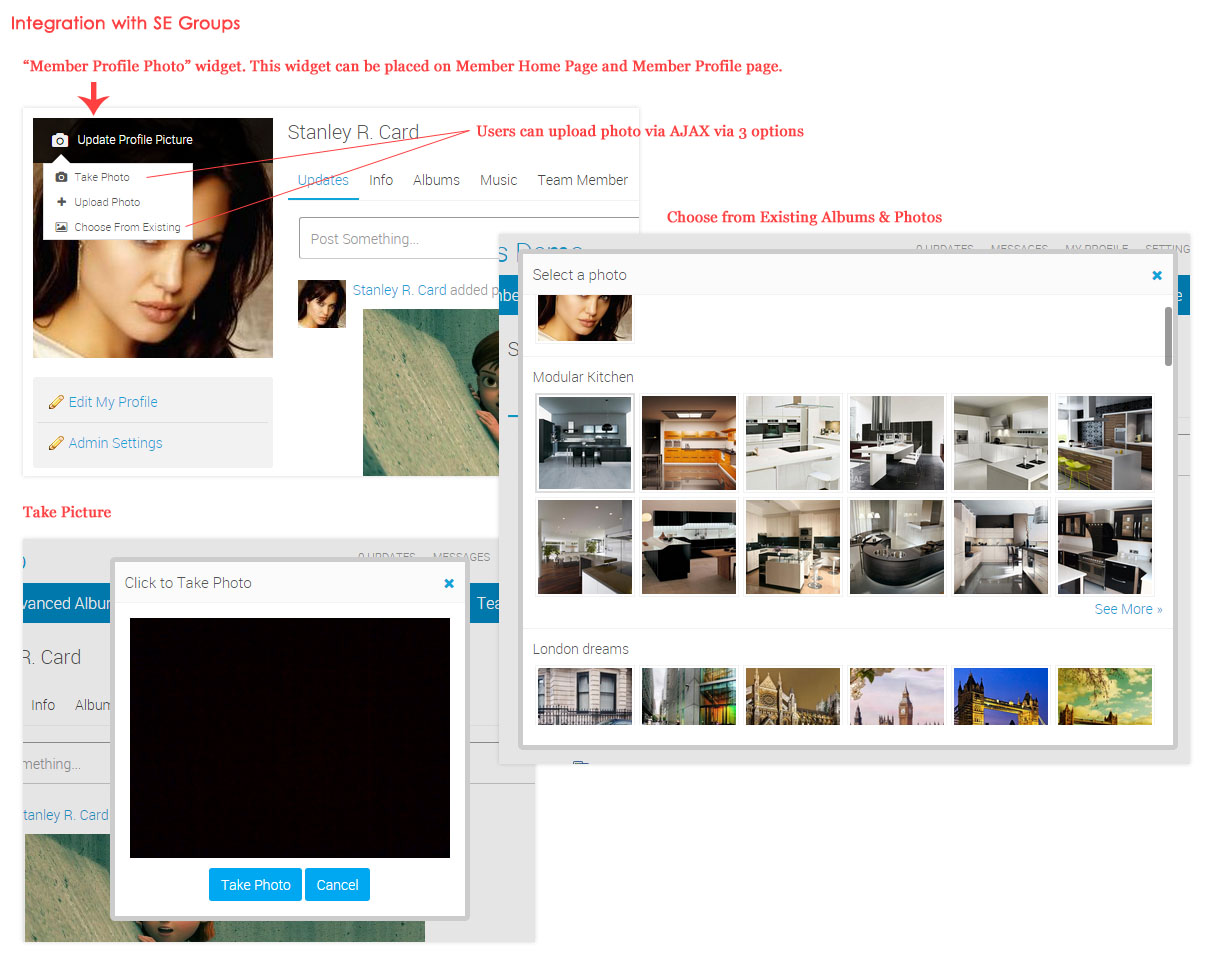Open the Music tab
Screen dimensions: 1229x962
(498, 180)
